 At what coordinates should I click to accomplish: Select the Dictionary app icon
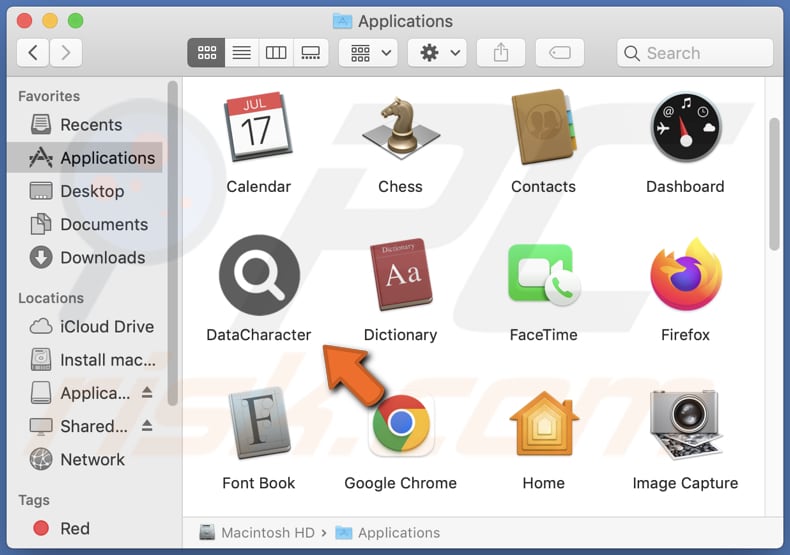click(x=401, y=274)
